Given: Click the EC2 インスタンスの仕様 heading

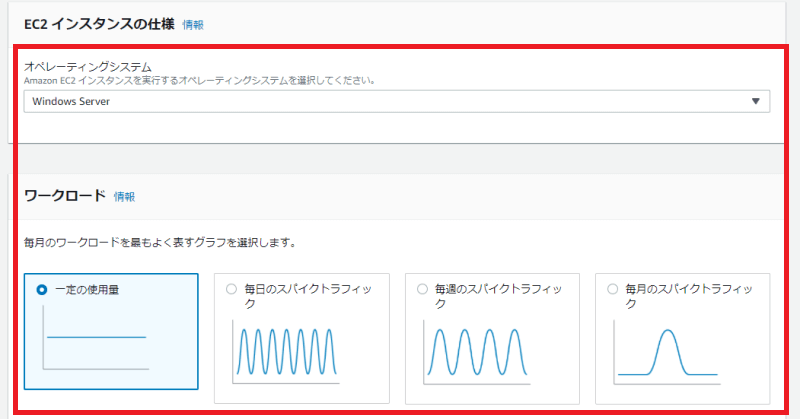Looking at the screenshot, I should 99,24.
